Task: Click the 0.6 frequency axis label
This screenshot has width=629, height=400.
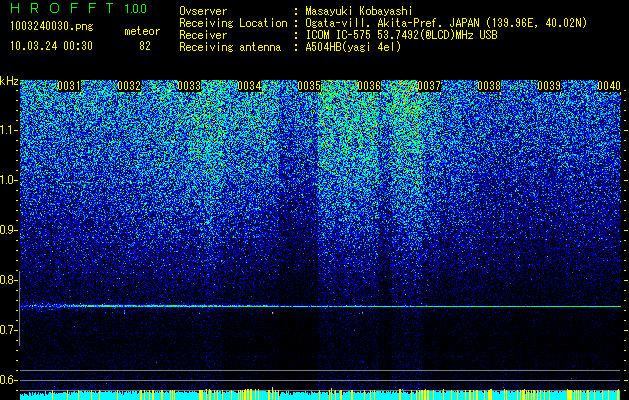Action: coord(9,380)
